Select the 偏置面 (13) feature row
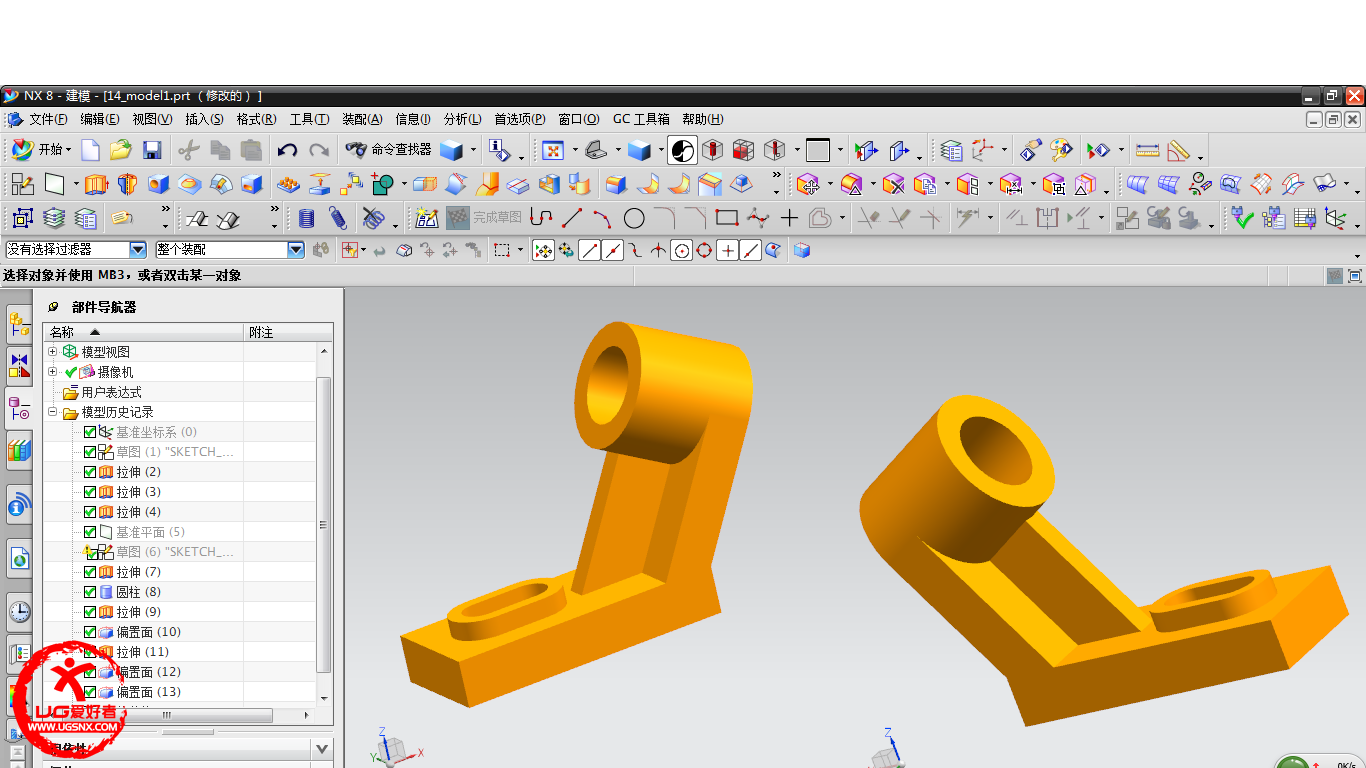Image resolution: width=1366 pixels, height=768 pixels. click(x=148, y=692)
